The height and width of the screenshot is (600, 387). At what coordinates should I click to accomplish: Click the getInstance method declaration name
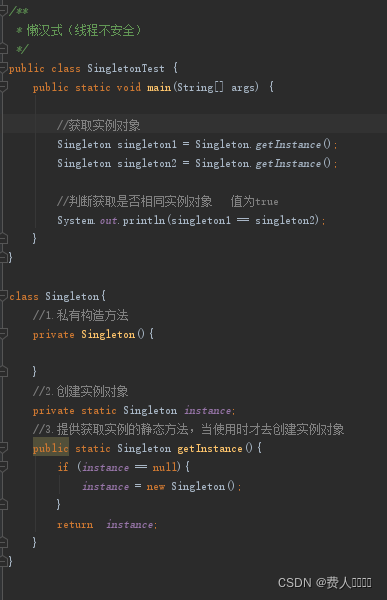tap(210, 448)
